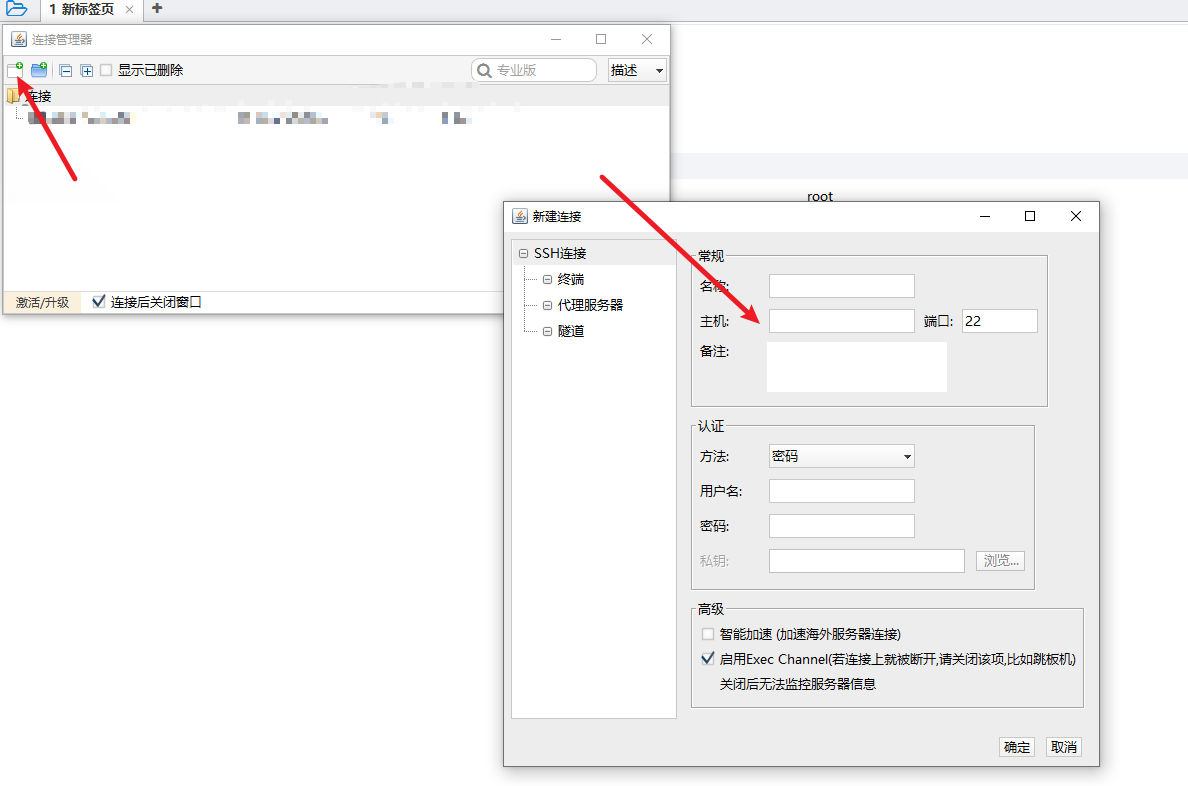Select 代理服务器 in the settings tree

(590, 305)
